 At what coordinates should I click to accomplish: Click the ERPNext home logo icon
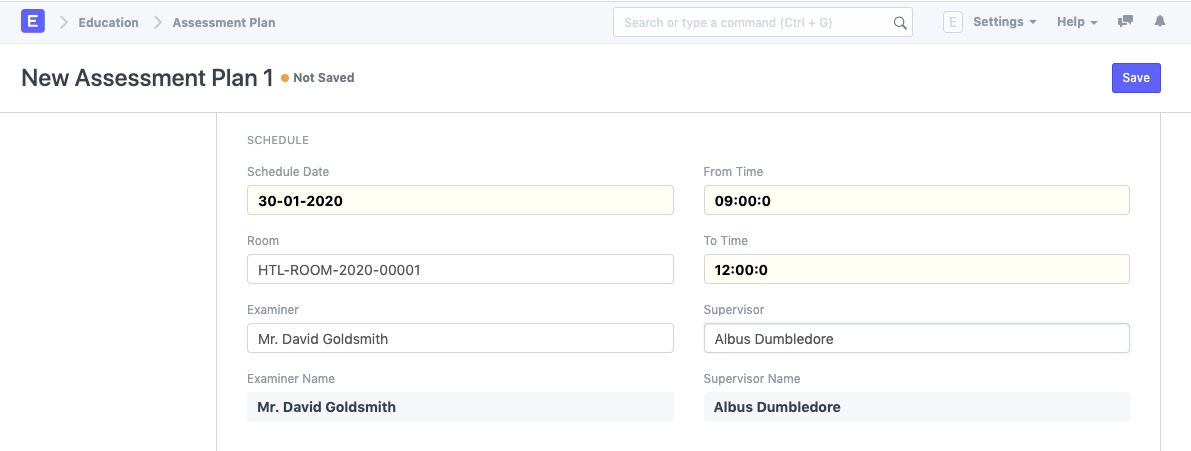[x=33, y=21]
